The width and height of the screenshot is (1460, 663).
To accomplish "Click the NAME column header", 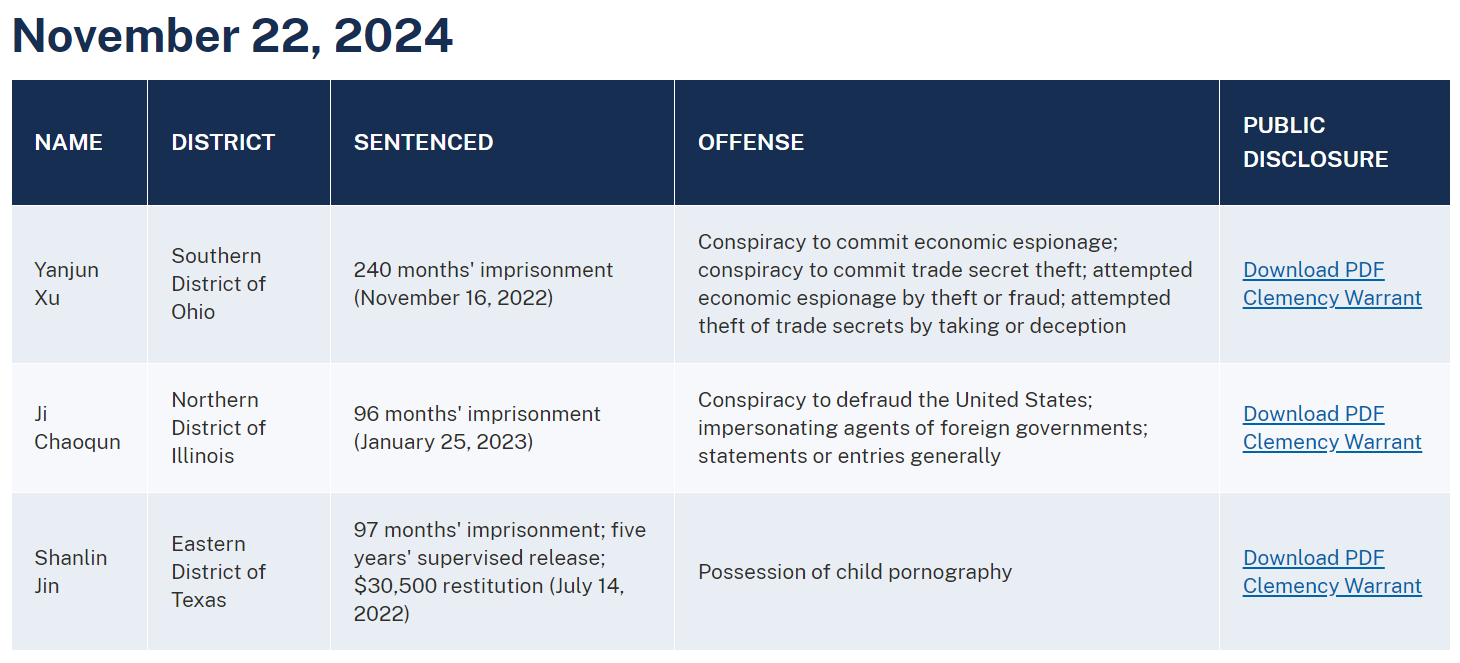I will tap(69, 142).
